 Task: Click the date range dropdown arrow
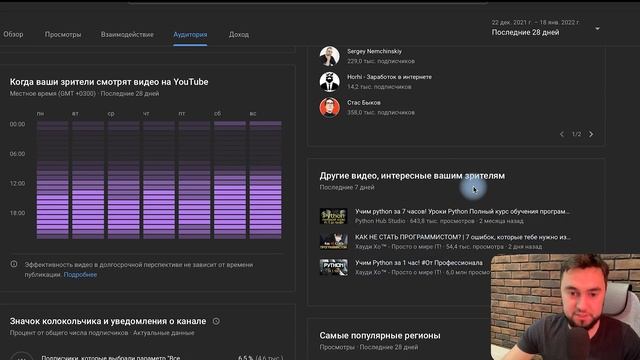pyautogui.click(x=597, y=29)
